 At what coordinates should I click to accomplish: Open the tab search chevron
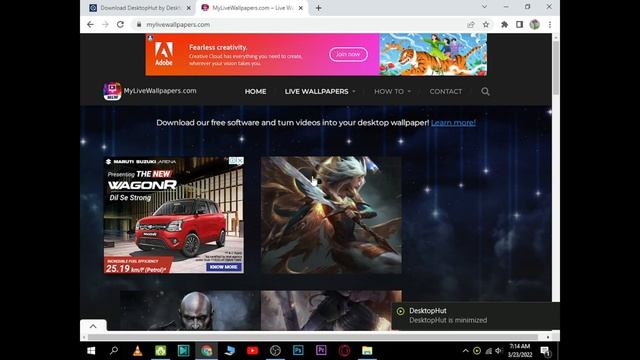point(484,7)
